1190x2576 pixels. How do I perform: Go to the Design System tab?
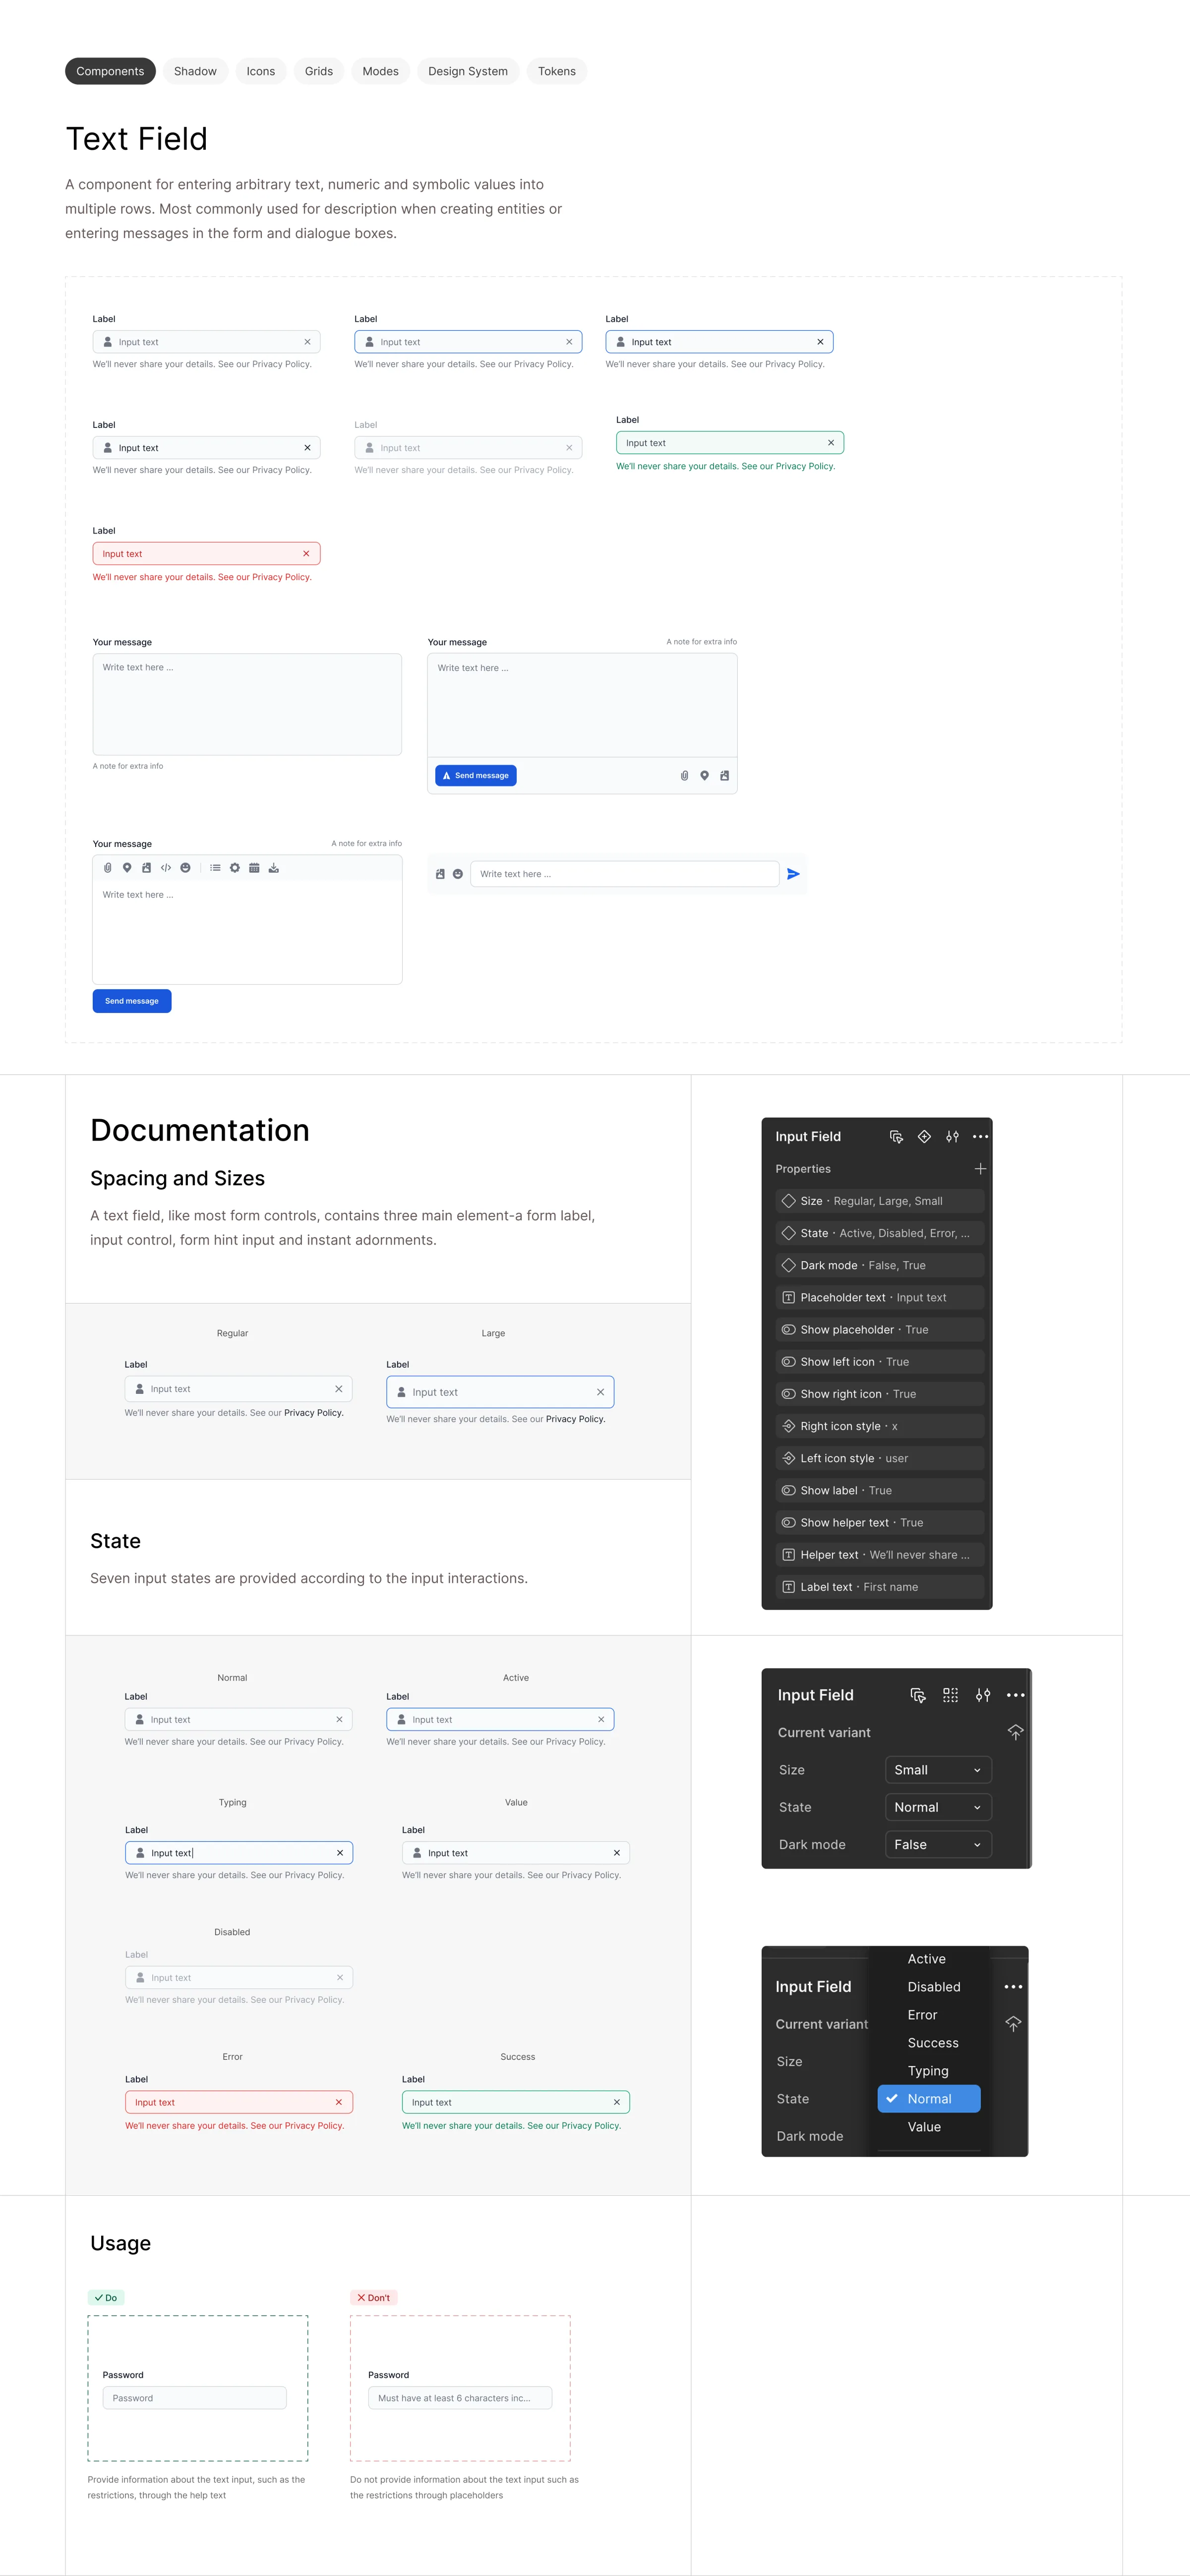(x=468, y=71)
